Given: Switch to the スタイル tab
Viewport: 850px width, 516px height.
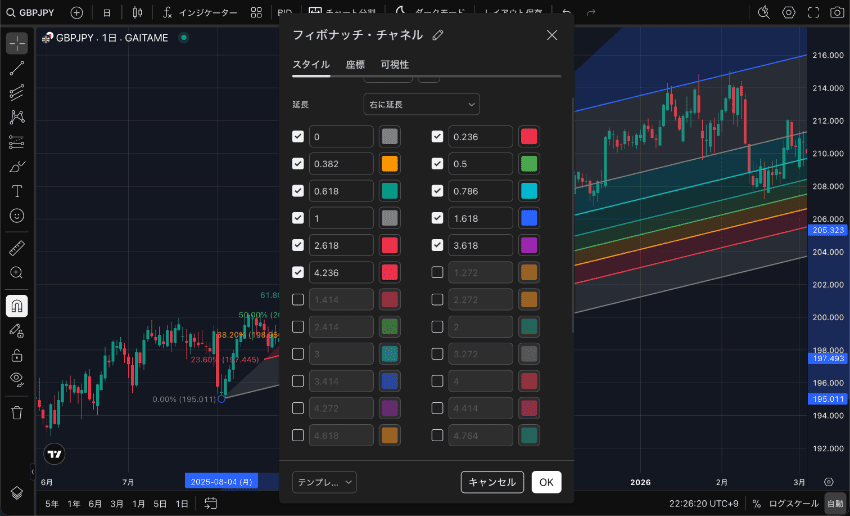Looking at the screenshot, I should click(x=311, y=64).
